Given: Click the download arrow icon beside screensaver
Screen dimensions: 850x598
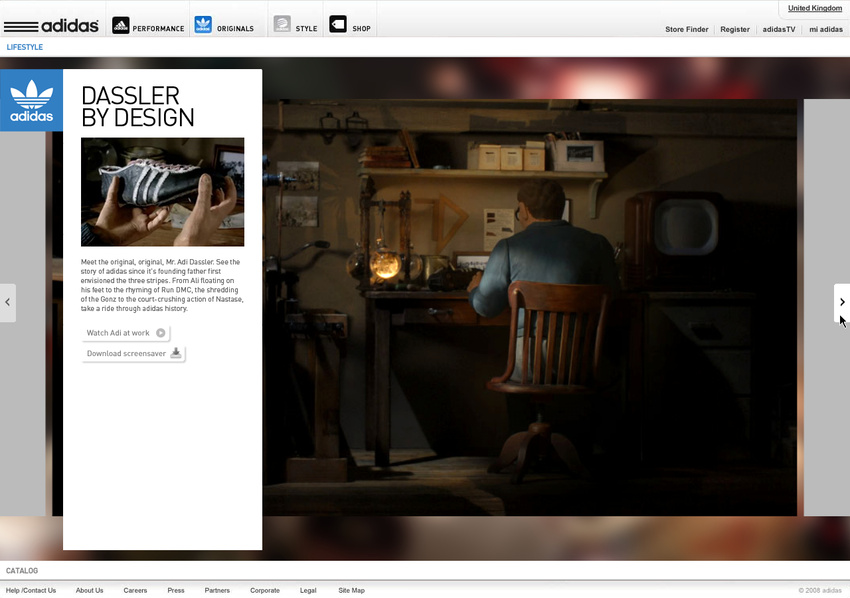Looking at the screenshot, I should pos(176,353).
